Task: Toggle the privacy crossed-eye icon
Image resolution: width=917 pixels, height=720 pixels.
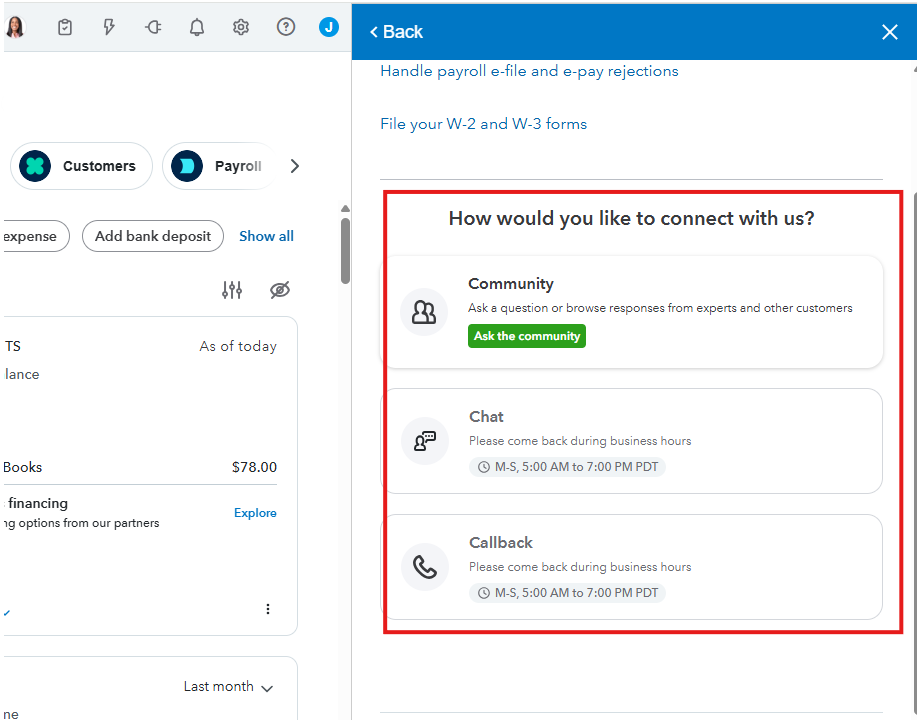Action: [x=280, y=290]
